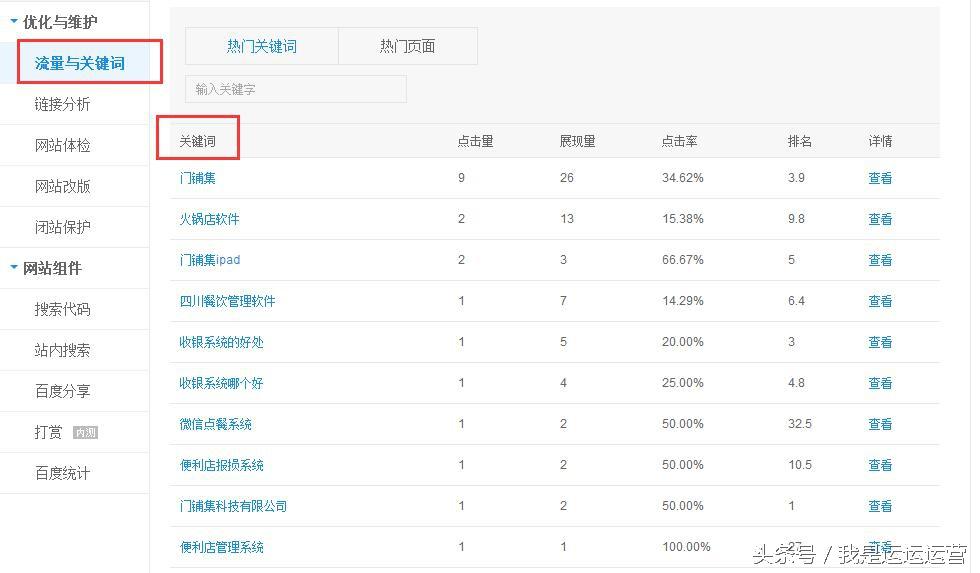Select the 15.38% click rate cell
The height and width of the screenshot is (573, 980).
pyautogui.click(x=682, y=219)
